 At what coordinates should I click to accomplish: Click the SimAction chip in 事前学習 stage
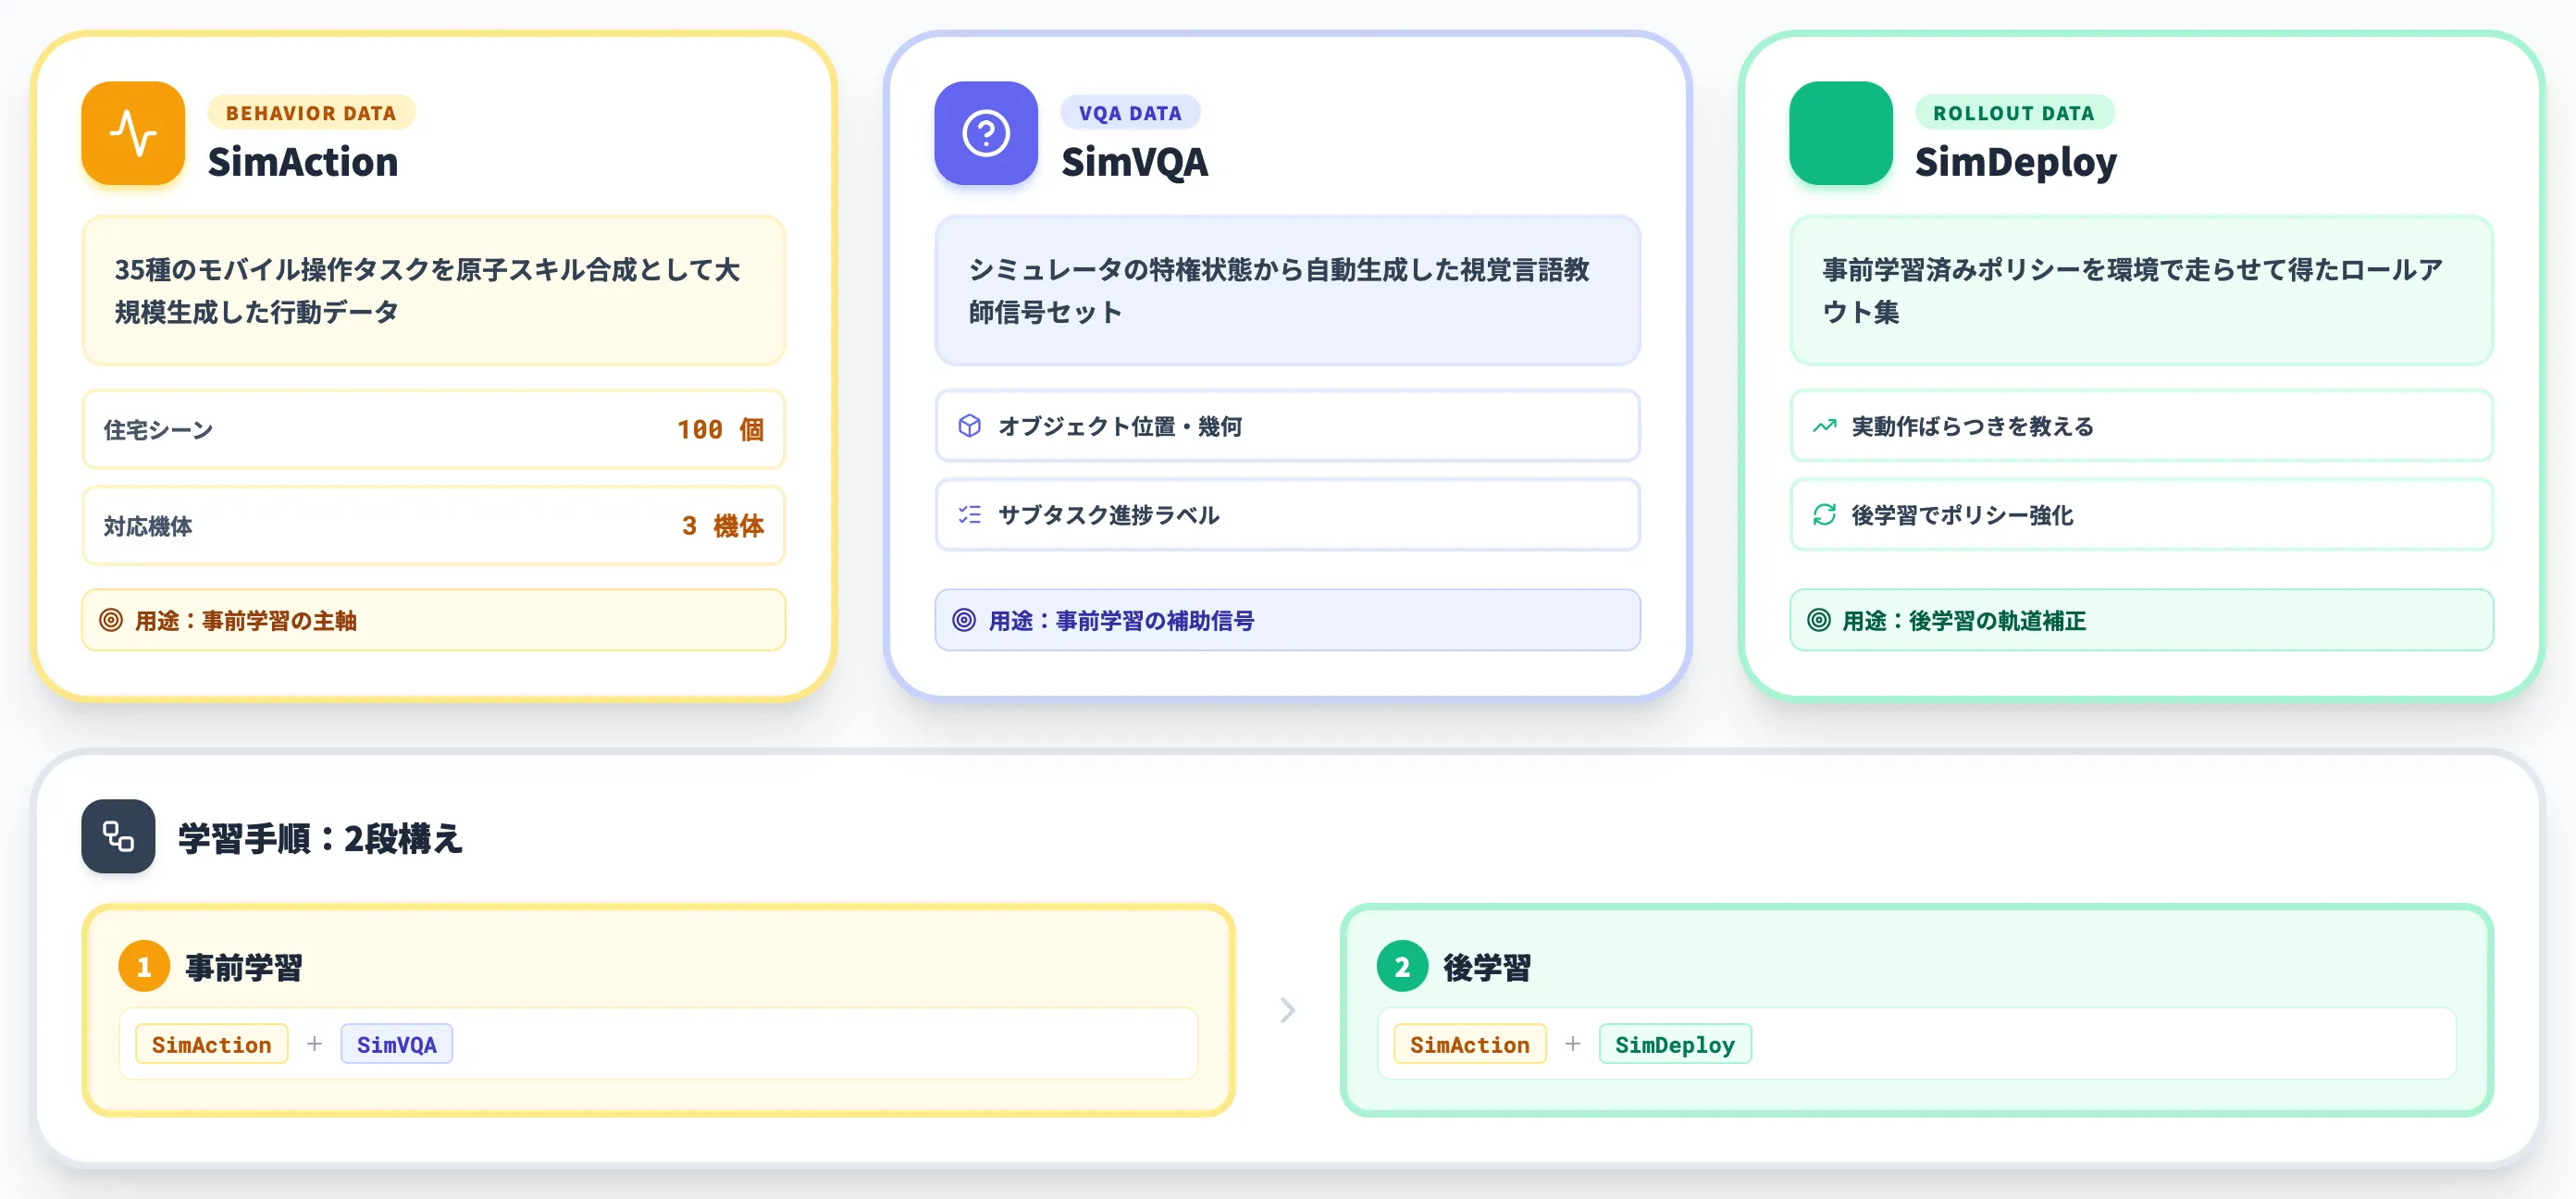point(211,1044)
